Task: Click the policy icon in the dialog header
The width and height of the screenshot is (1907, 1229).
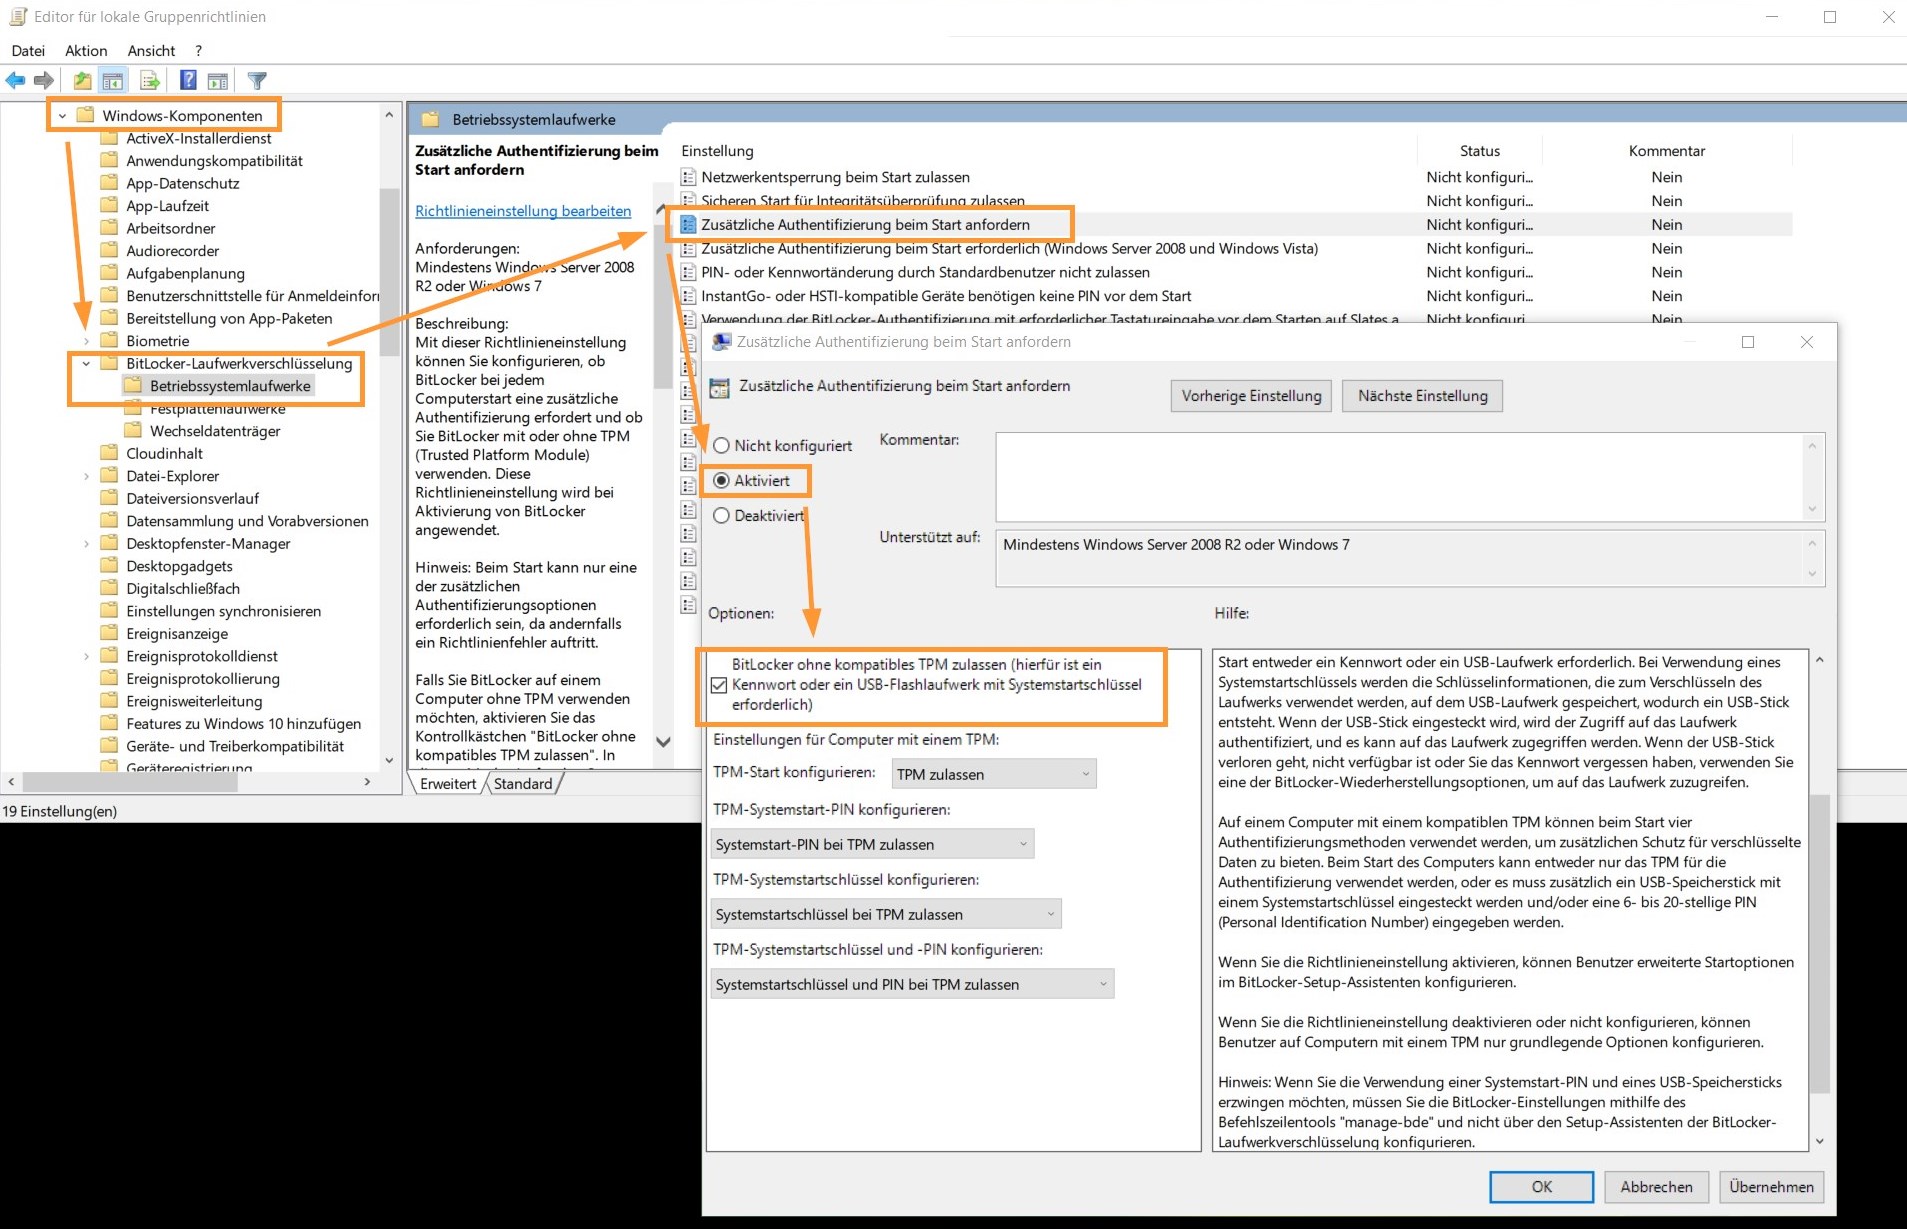Action: 719,387
